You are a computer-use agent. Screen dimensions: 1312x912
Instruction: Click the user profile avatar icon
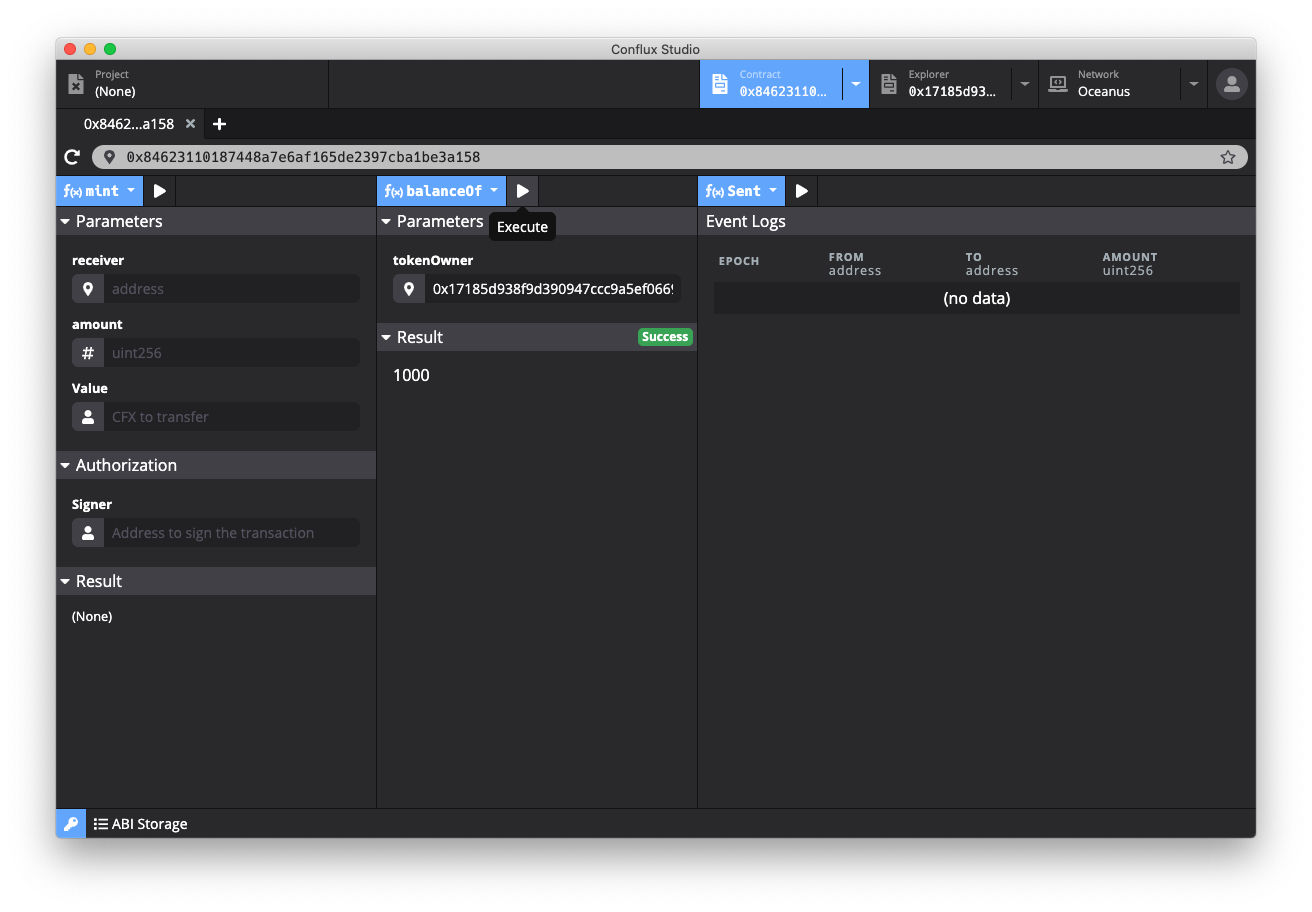(x=1232, y=84)
